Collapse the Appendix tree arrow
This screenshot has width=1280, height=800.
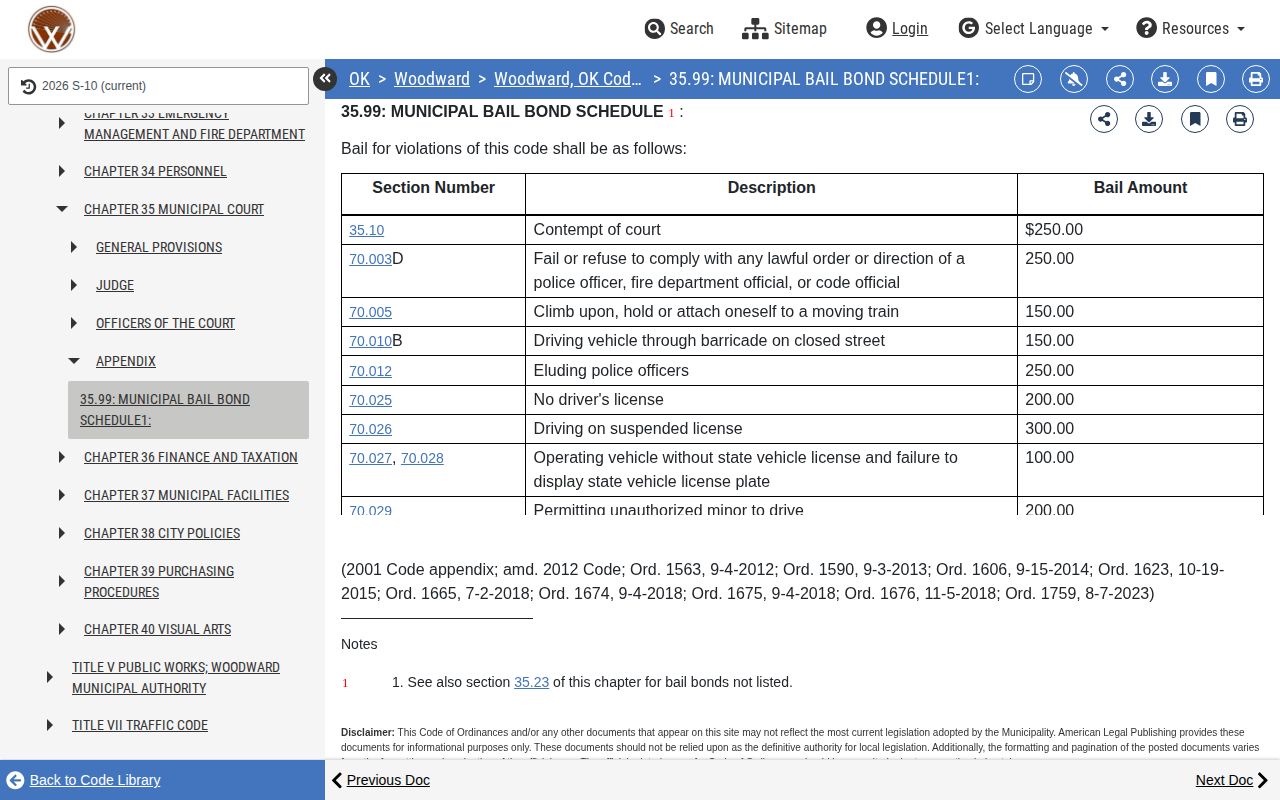pos(74,361)
